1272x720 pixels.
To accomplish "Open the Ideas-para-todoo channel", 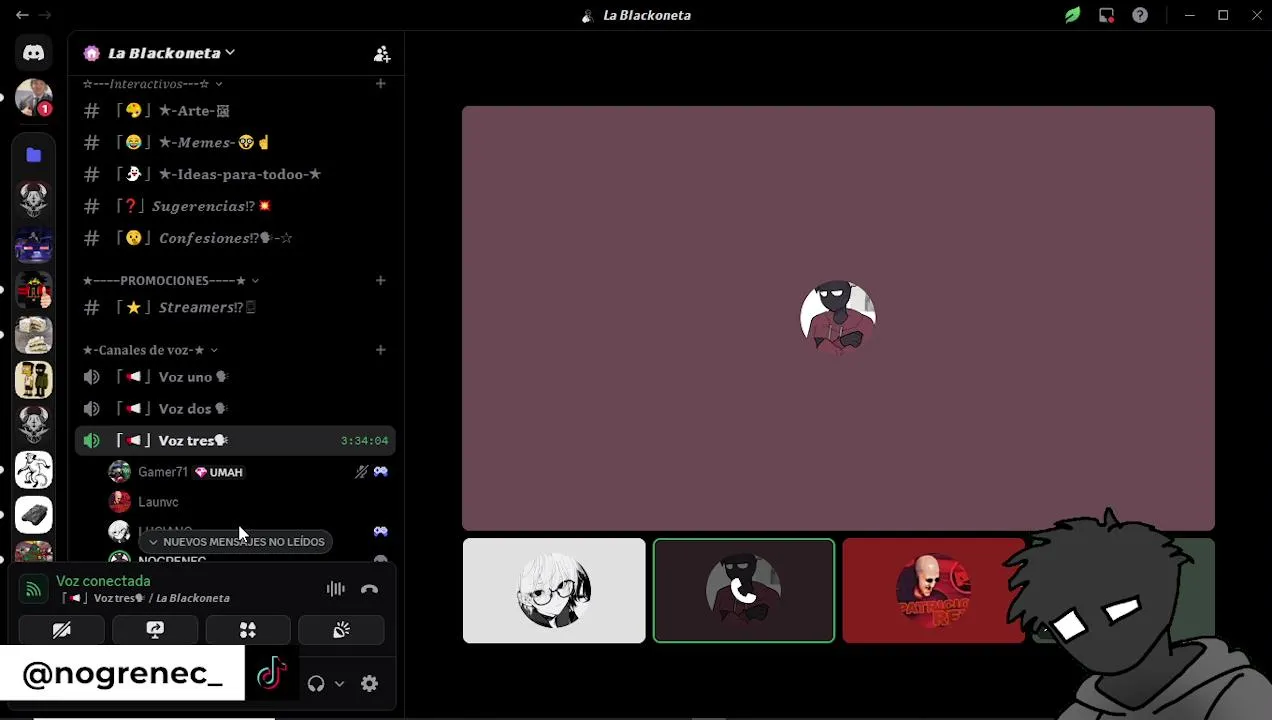I will click(x=236, y=175).
